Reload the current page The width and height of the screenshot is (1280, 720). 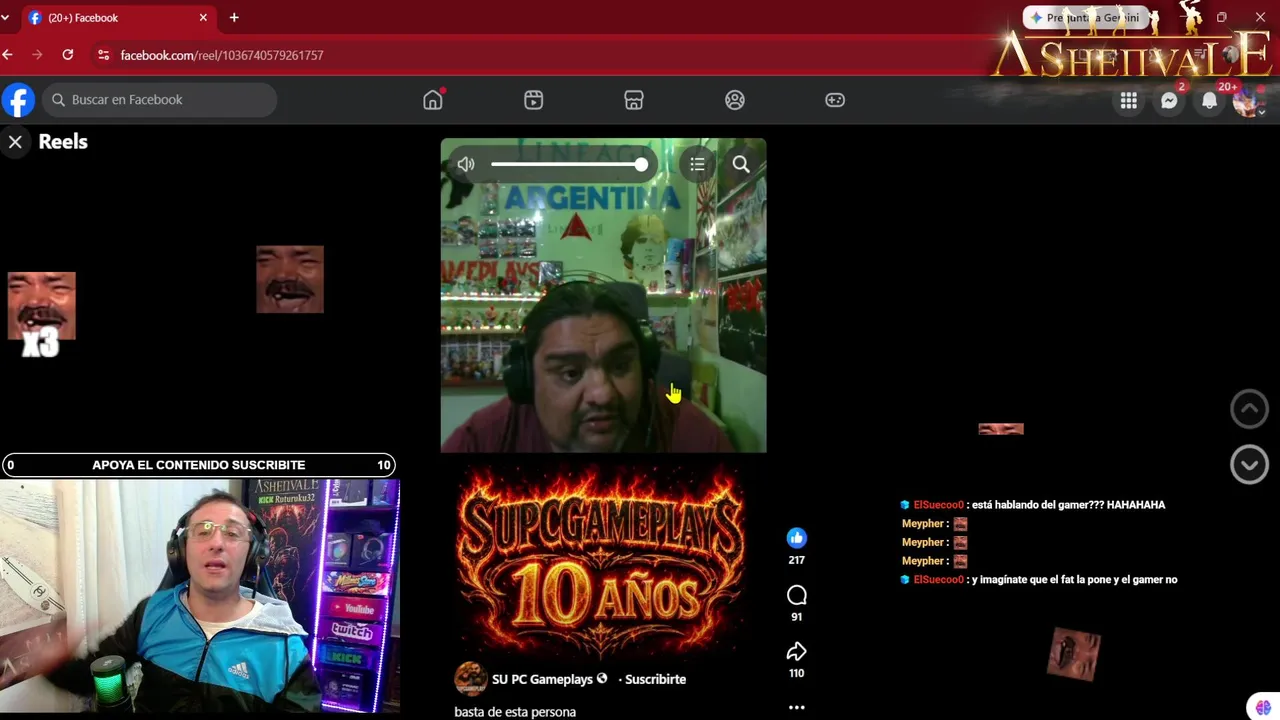click(x=68, y=55)
